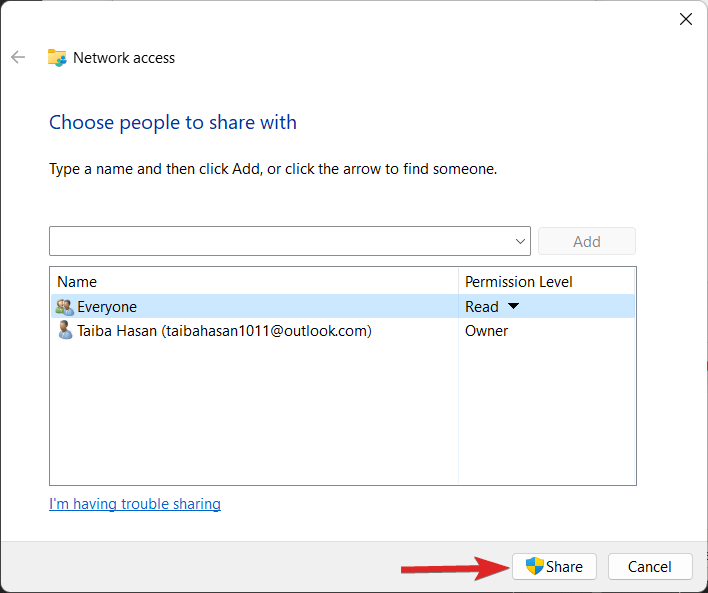Viewport: 708px width, 593px height.
Task: Click the Network access folder icon
Action: [57, 58]
